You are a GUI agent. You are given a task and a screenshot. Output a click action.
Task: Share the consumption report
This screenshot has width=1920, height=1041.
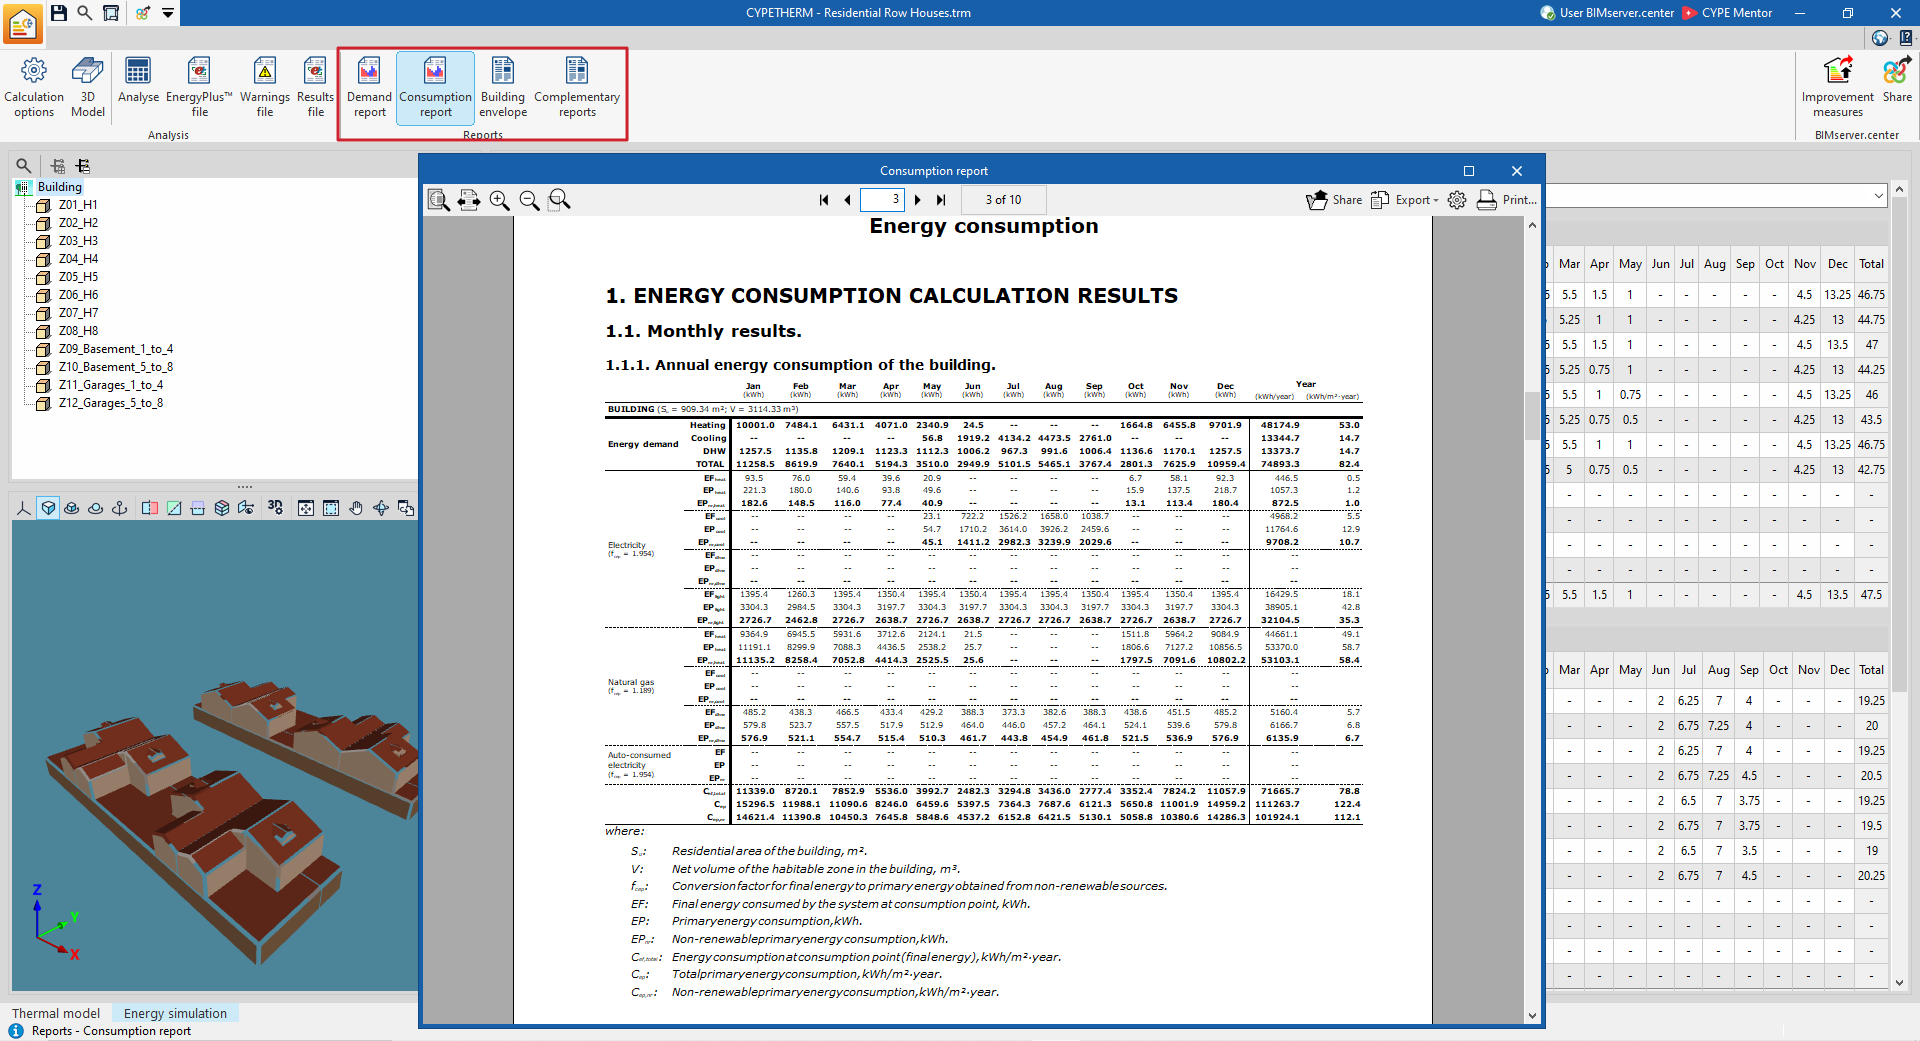(x=1334, y=200)
